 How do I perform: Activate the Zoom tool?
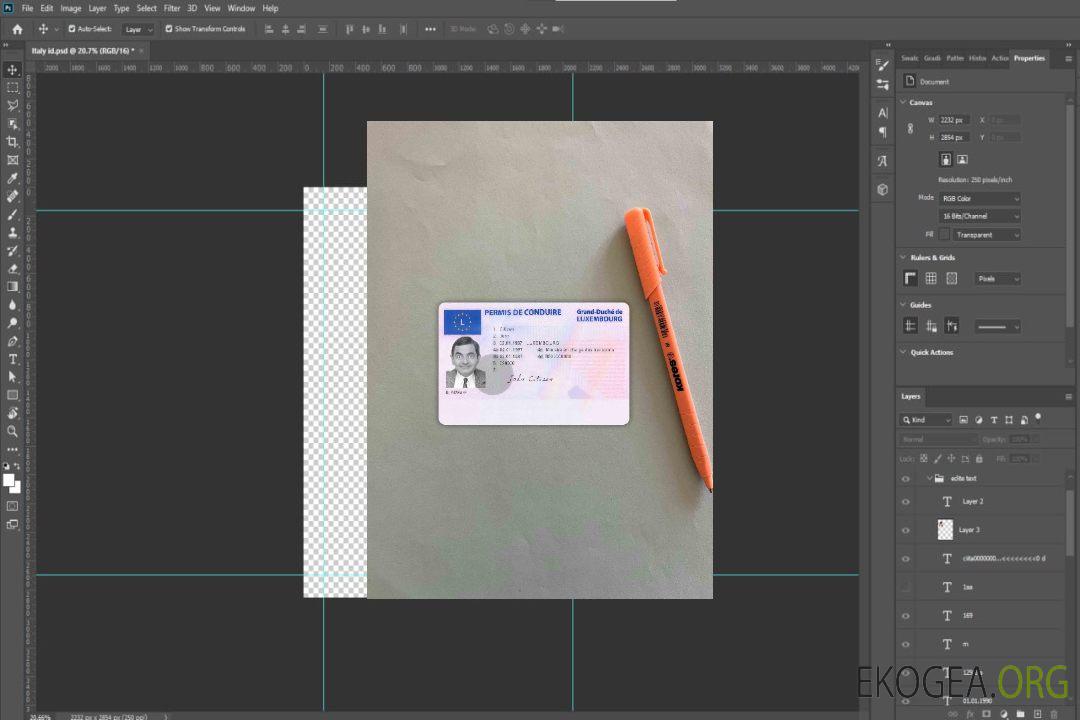pos(13,431)
